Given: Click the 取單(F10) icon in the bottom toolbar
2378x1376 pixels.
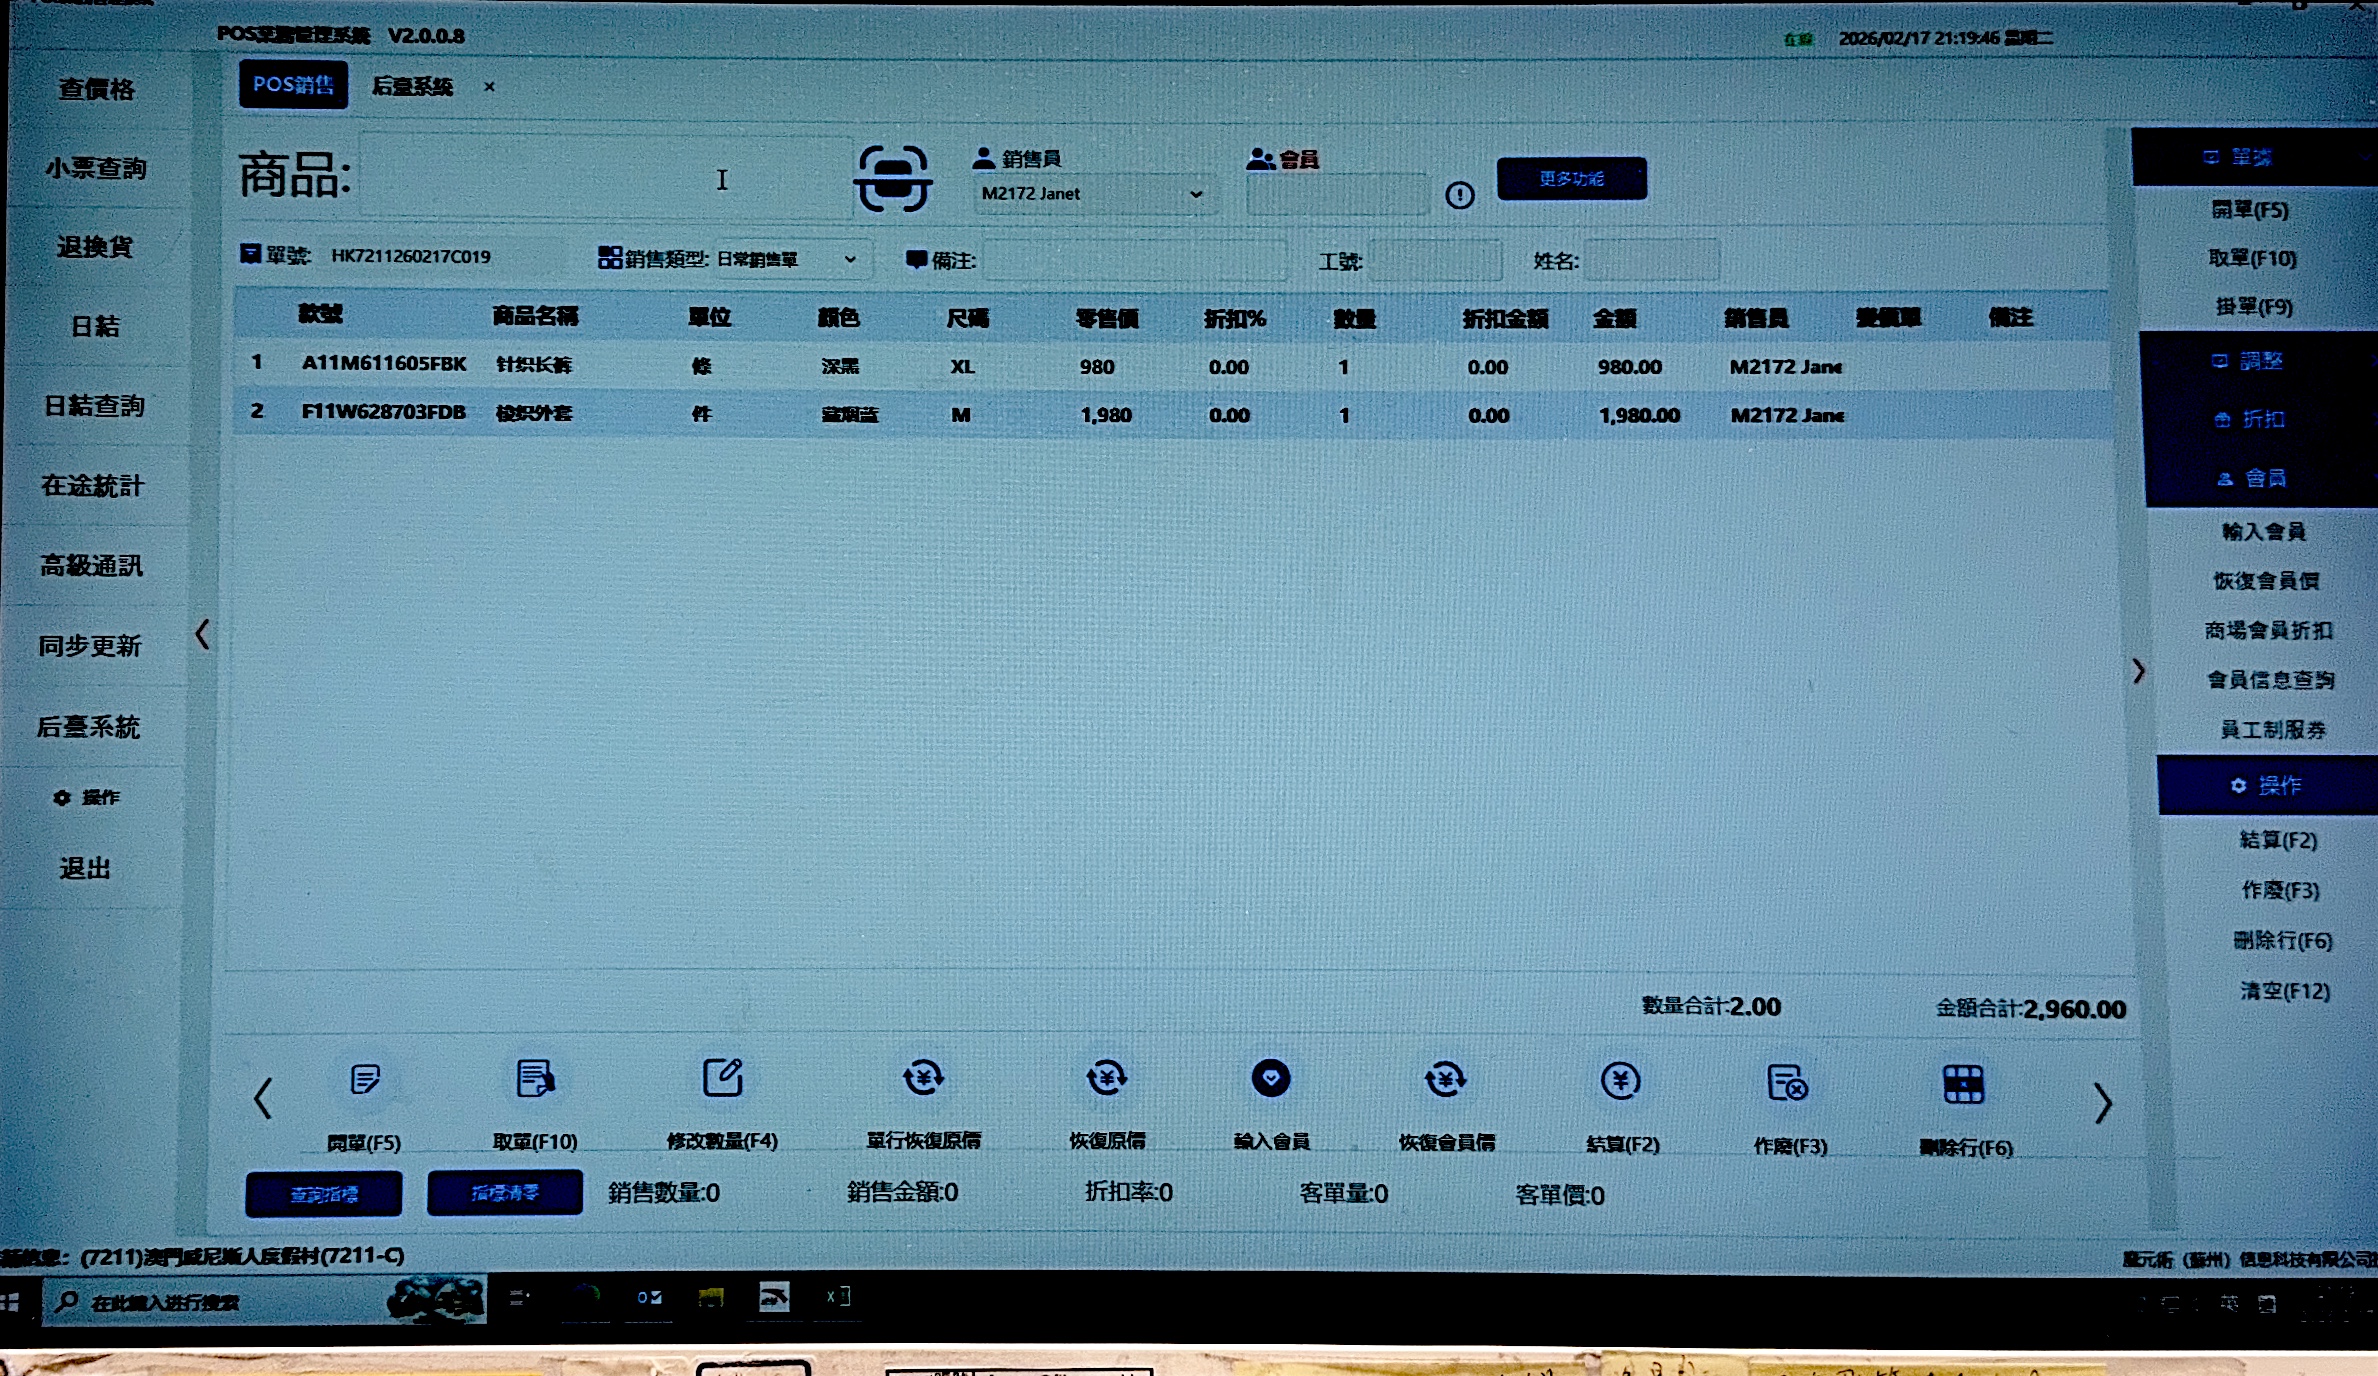Looking at the screenshot, I should tap(535, 1080).
